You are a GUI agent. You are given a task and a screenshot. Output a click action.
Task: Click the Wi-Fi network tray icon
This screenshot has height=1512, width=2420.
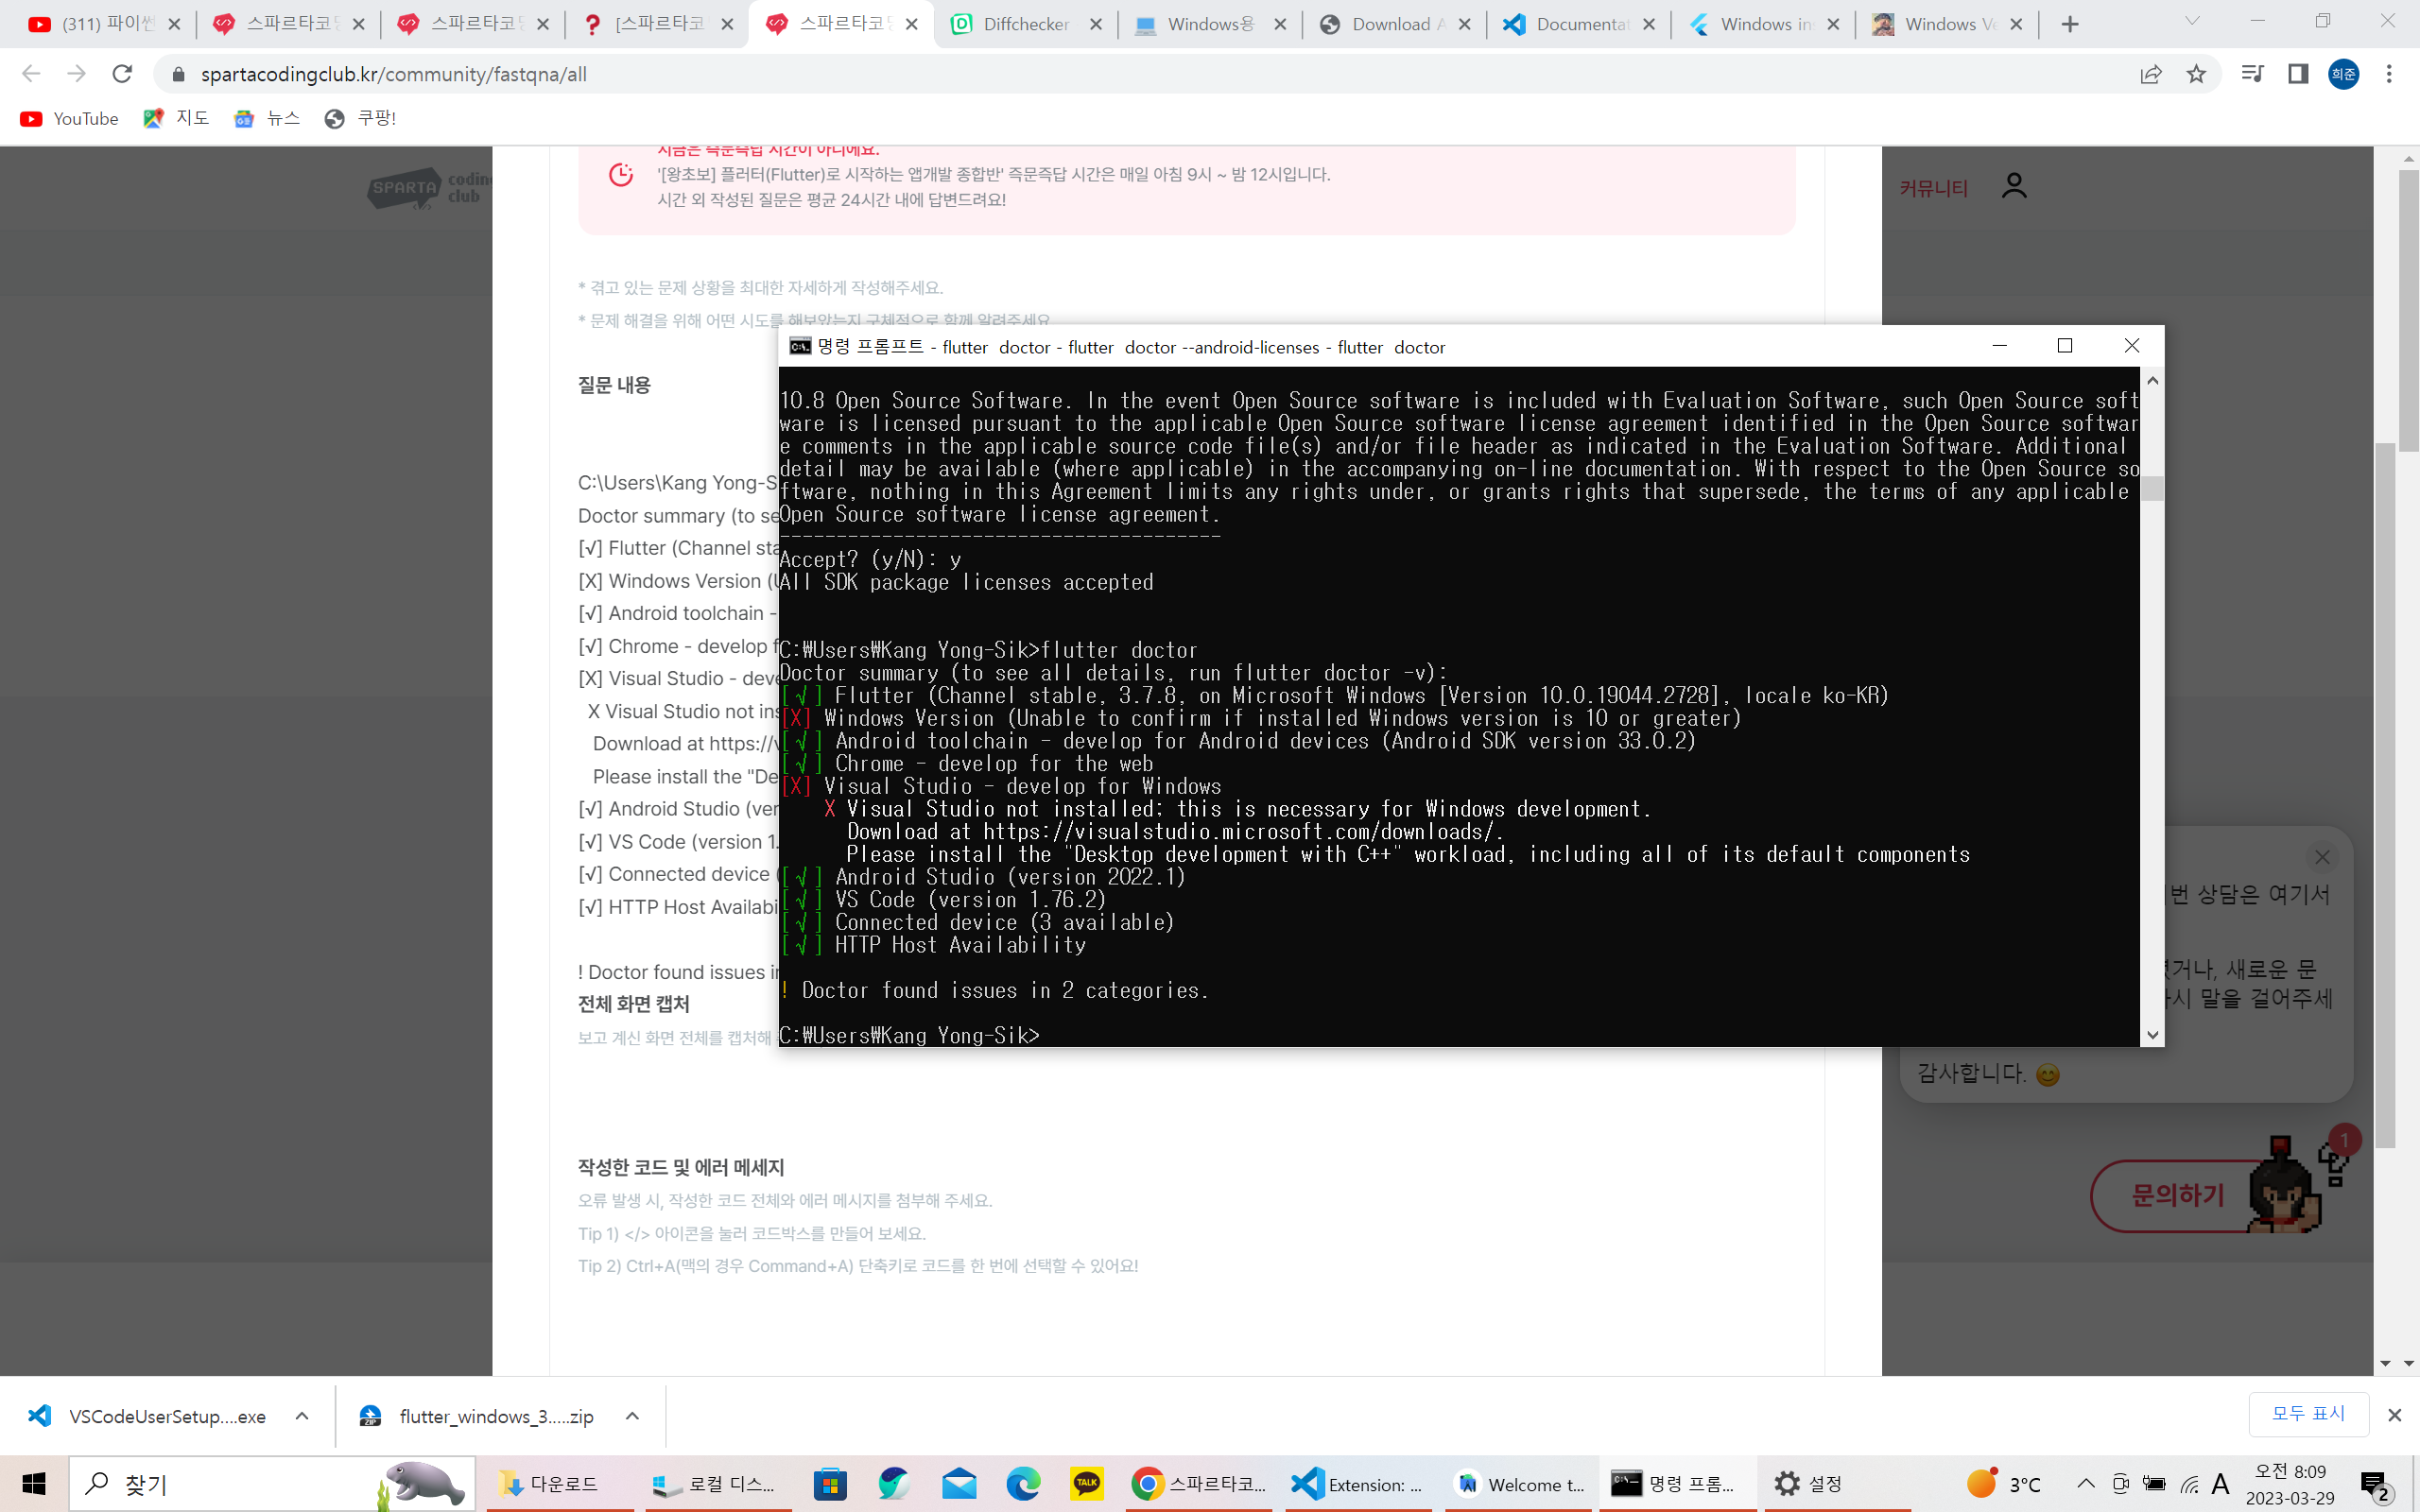(2190, 1485)
